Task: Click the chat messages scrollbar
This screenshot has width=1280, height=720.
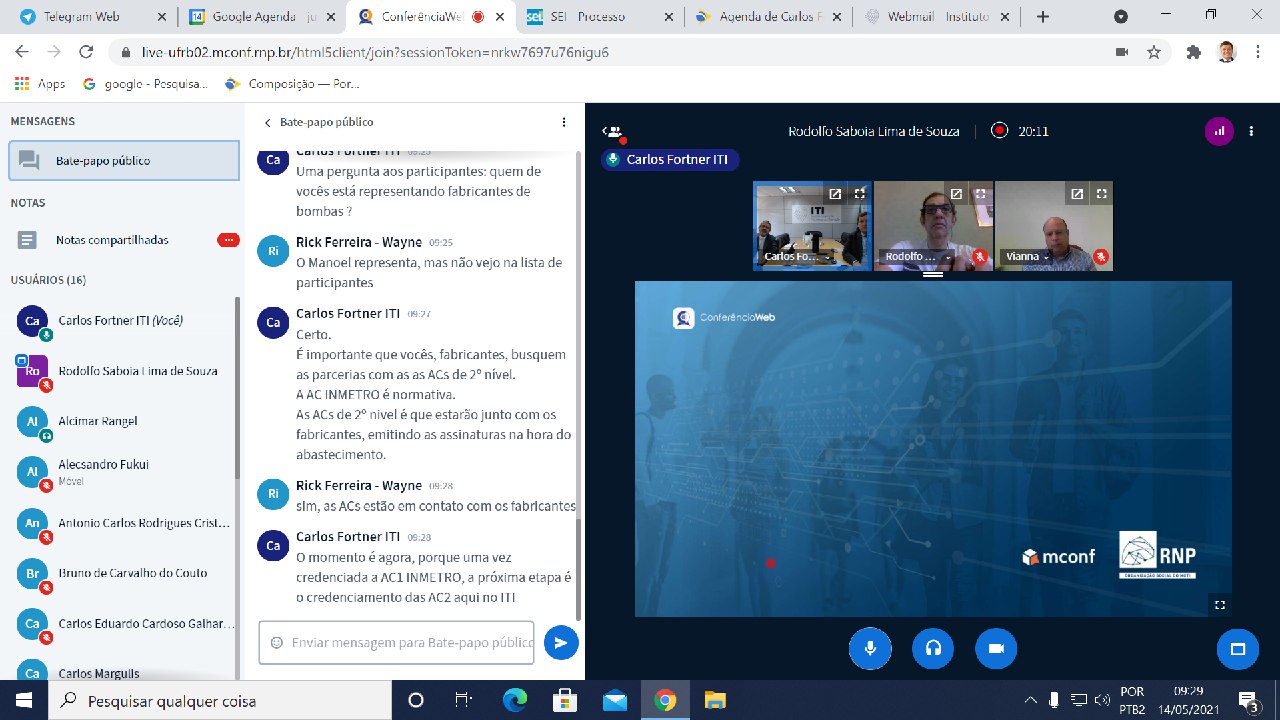Action: point(578,569)
